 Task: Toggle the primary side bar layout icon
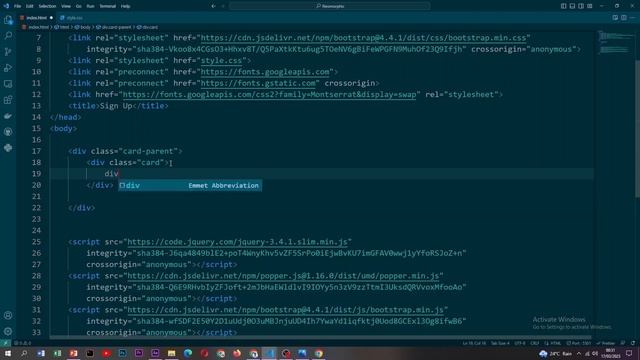coord(563,6)
